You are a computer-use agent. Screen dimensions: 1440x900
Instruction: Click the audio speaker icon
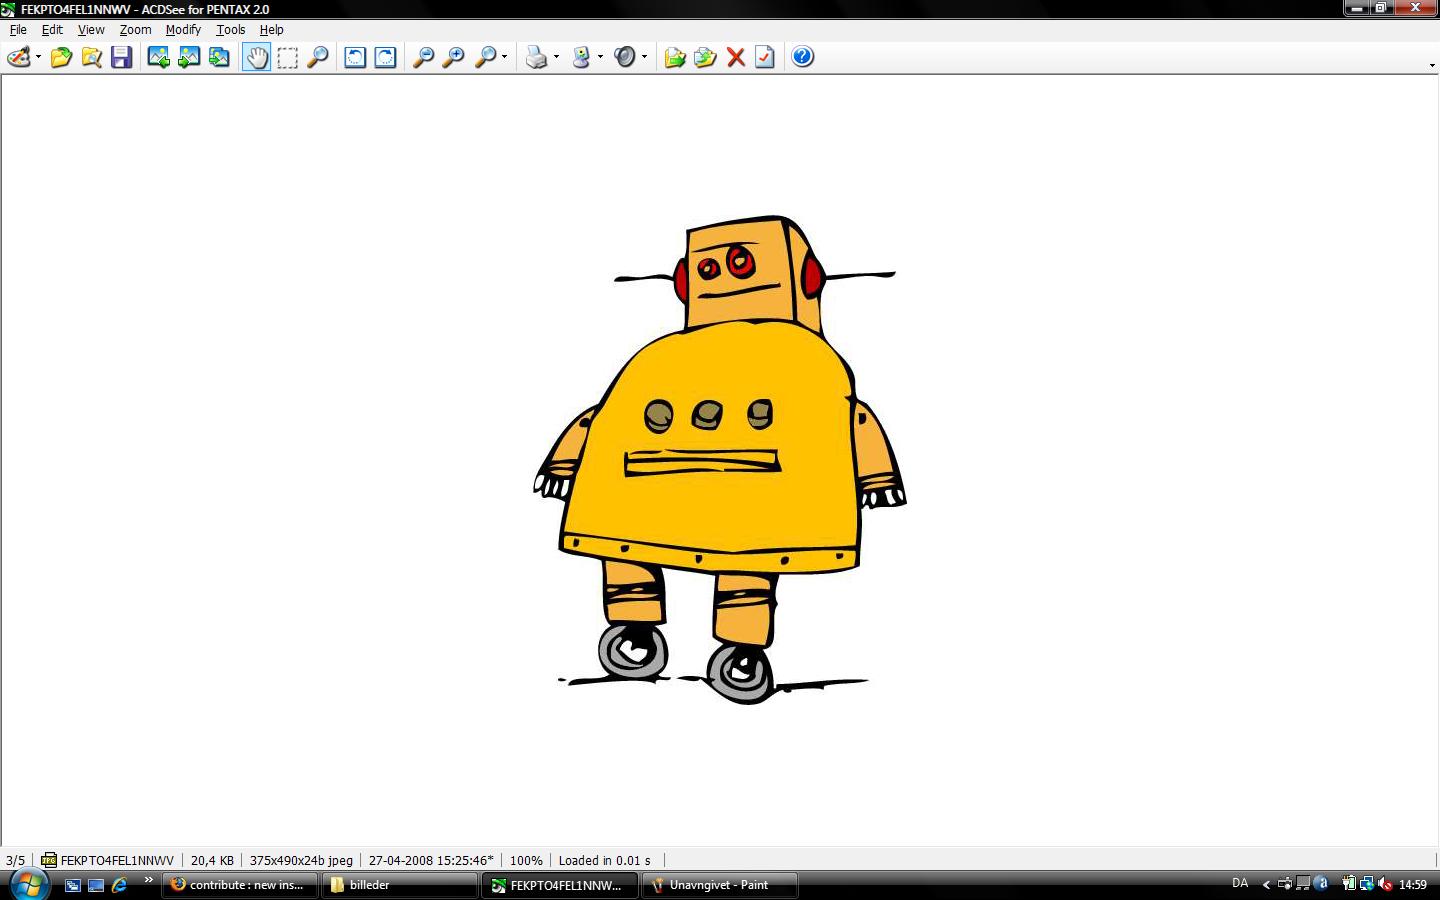pos(625,57)
